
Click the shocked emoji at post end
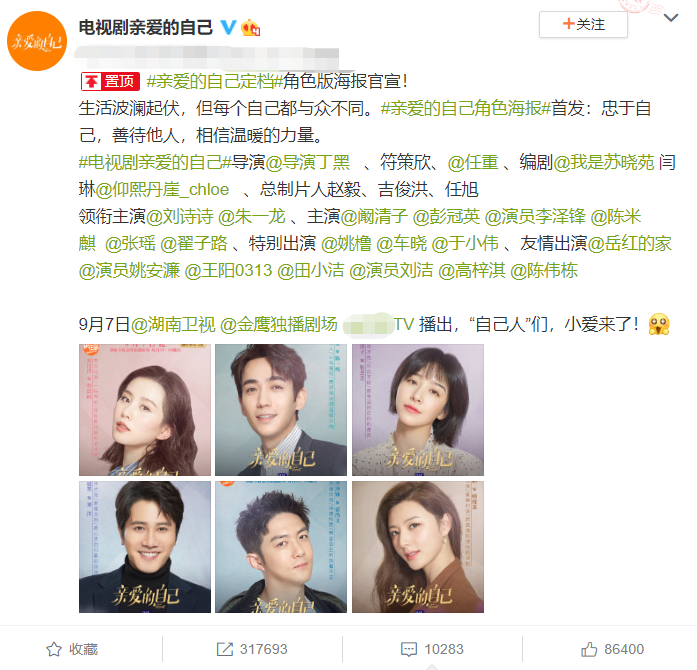coord(659,324)
